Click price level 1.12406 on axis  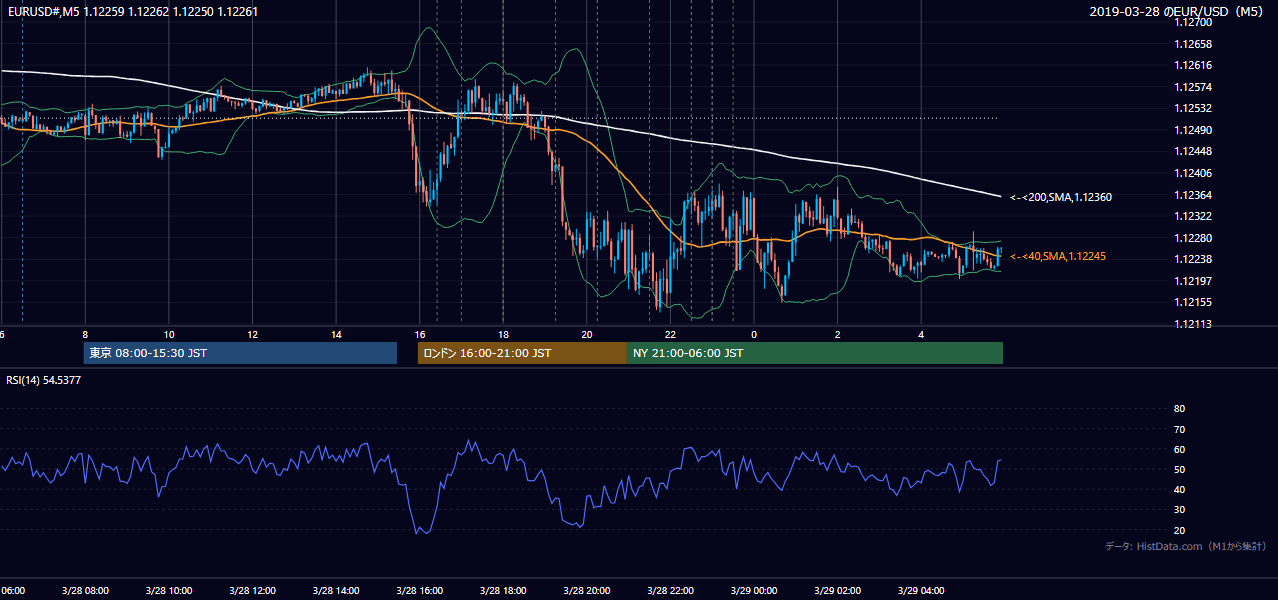point(1192,173)
